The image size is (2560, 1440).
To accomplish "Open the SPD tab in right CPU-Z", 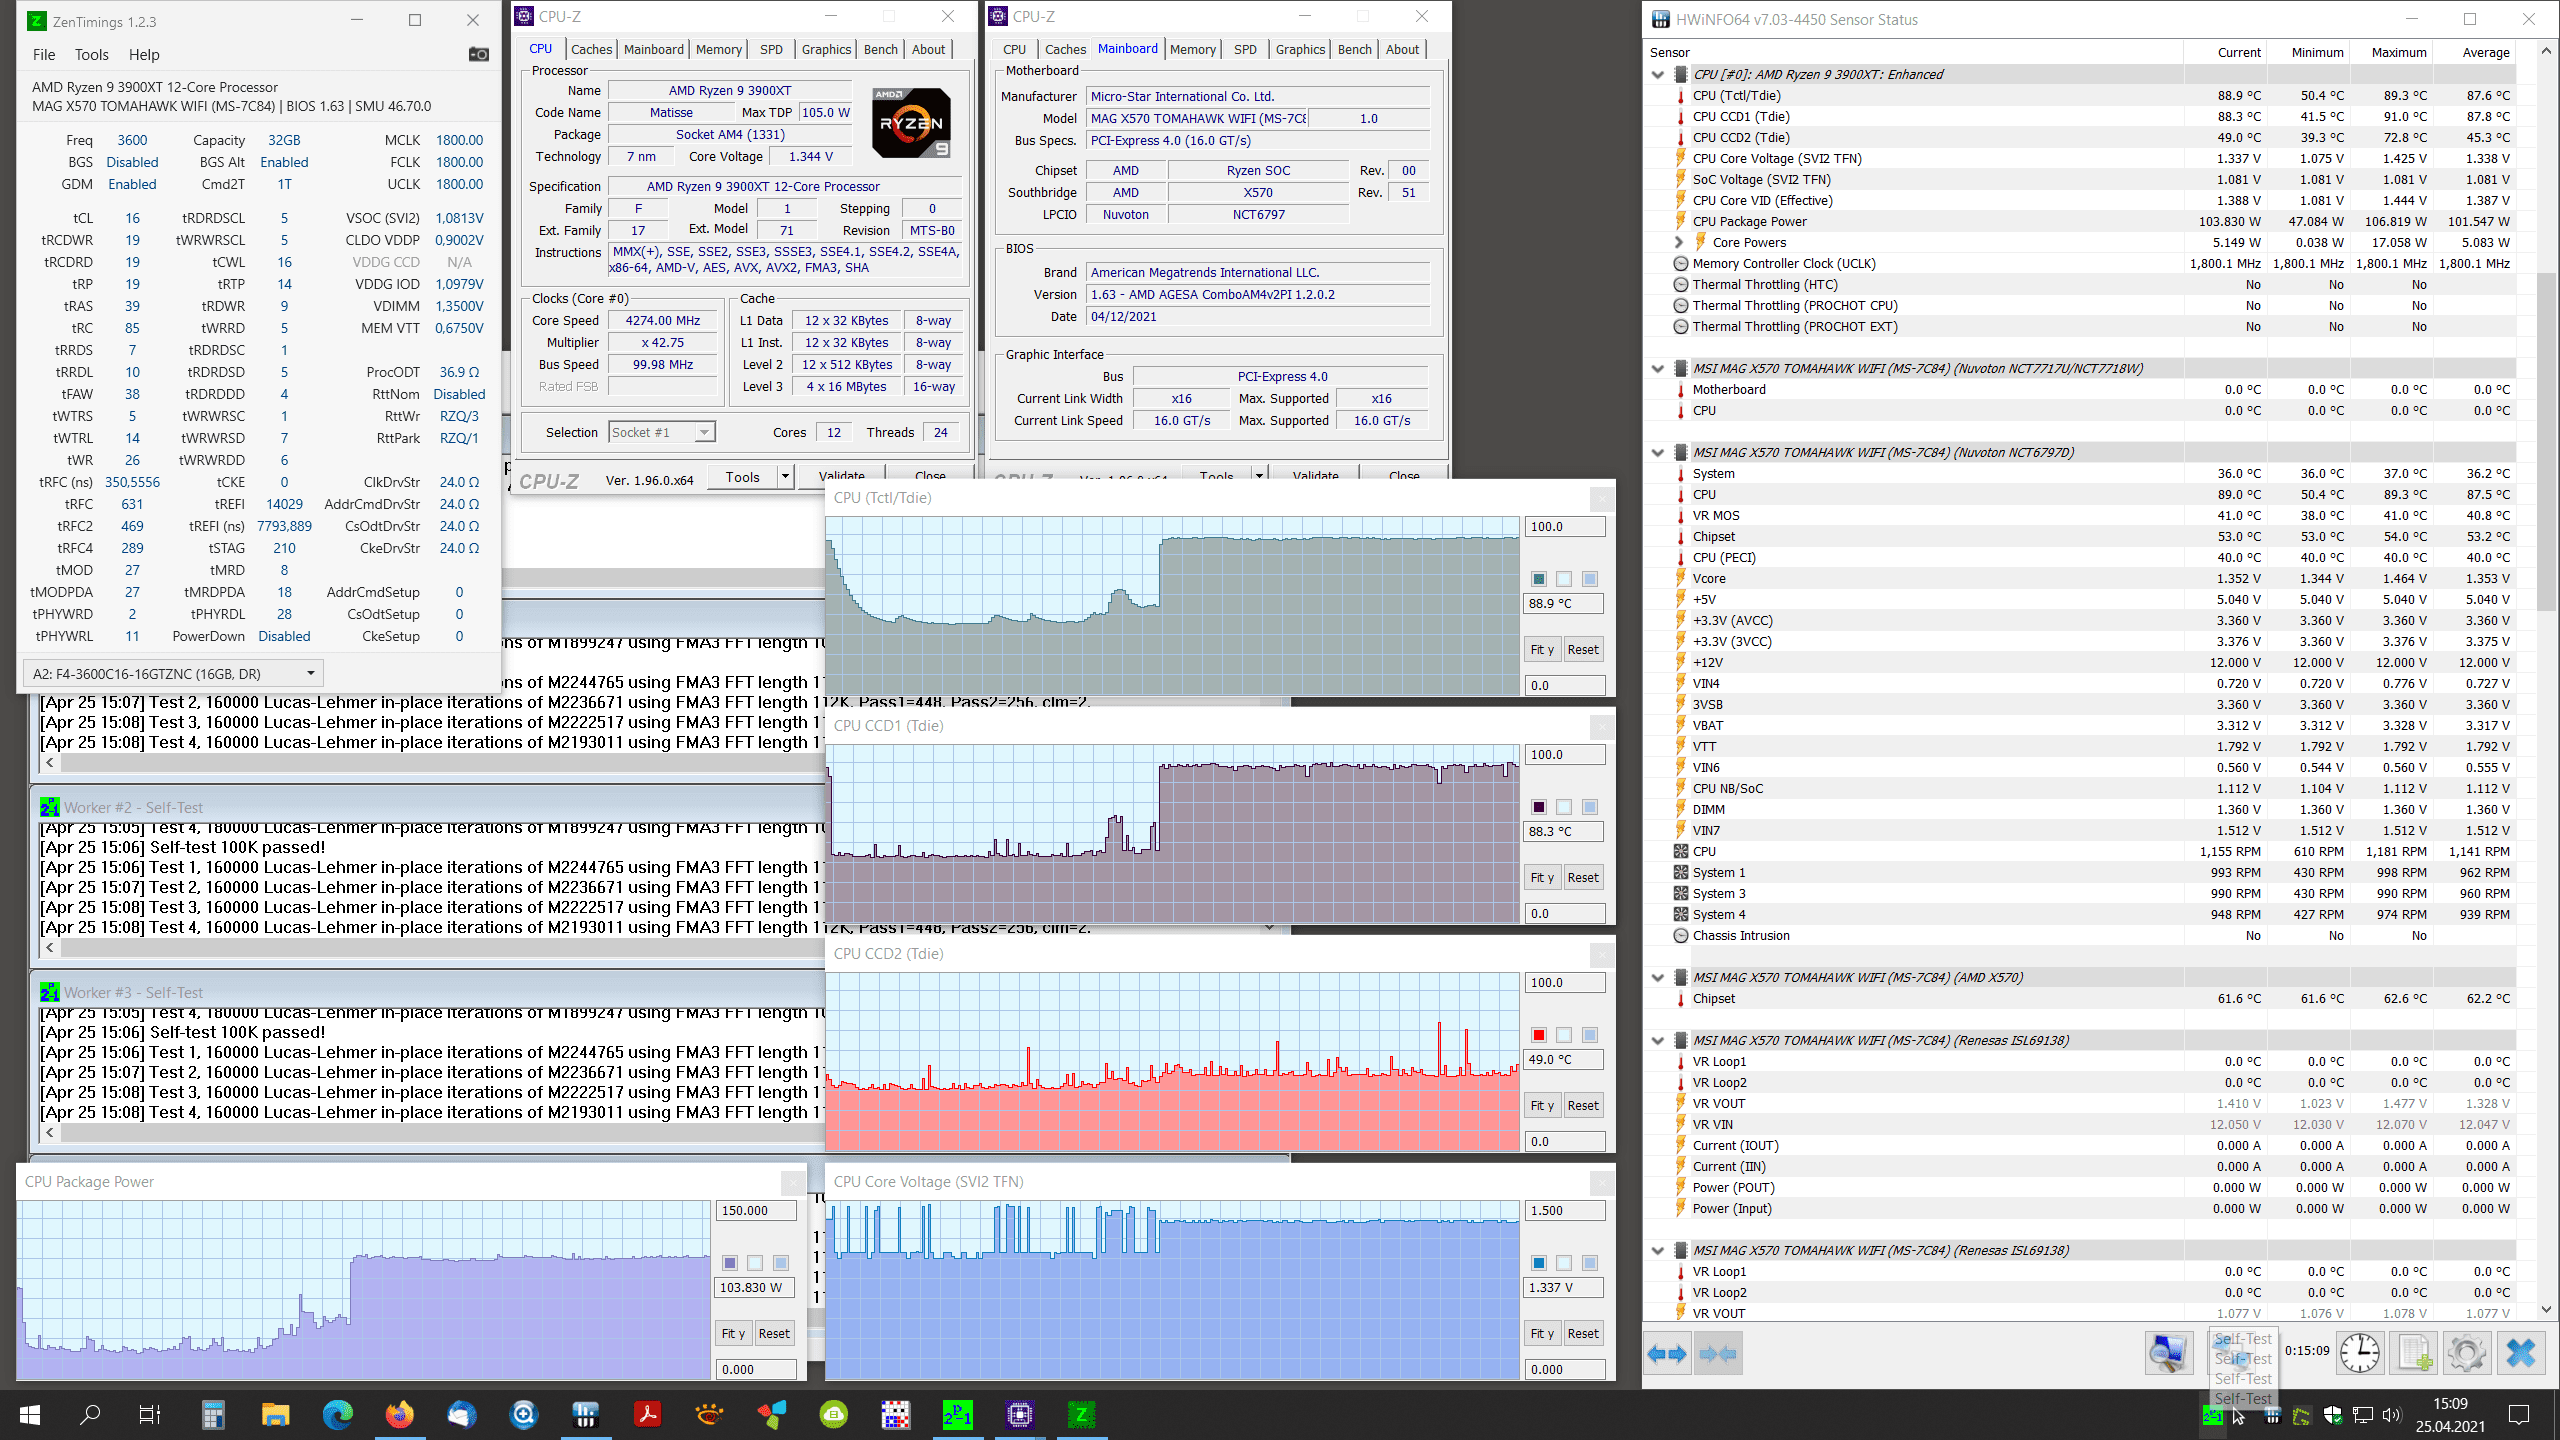I will coord(1245,49).
